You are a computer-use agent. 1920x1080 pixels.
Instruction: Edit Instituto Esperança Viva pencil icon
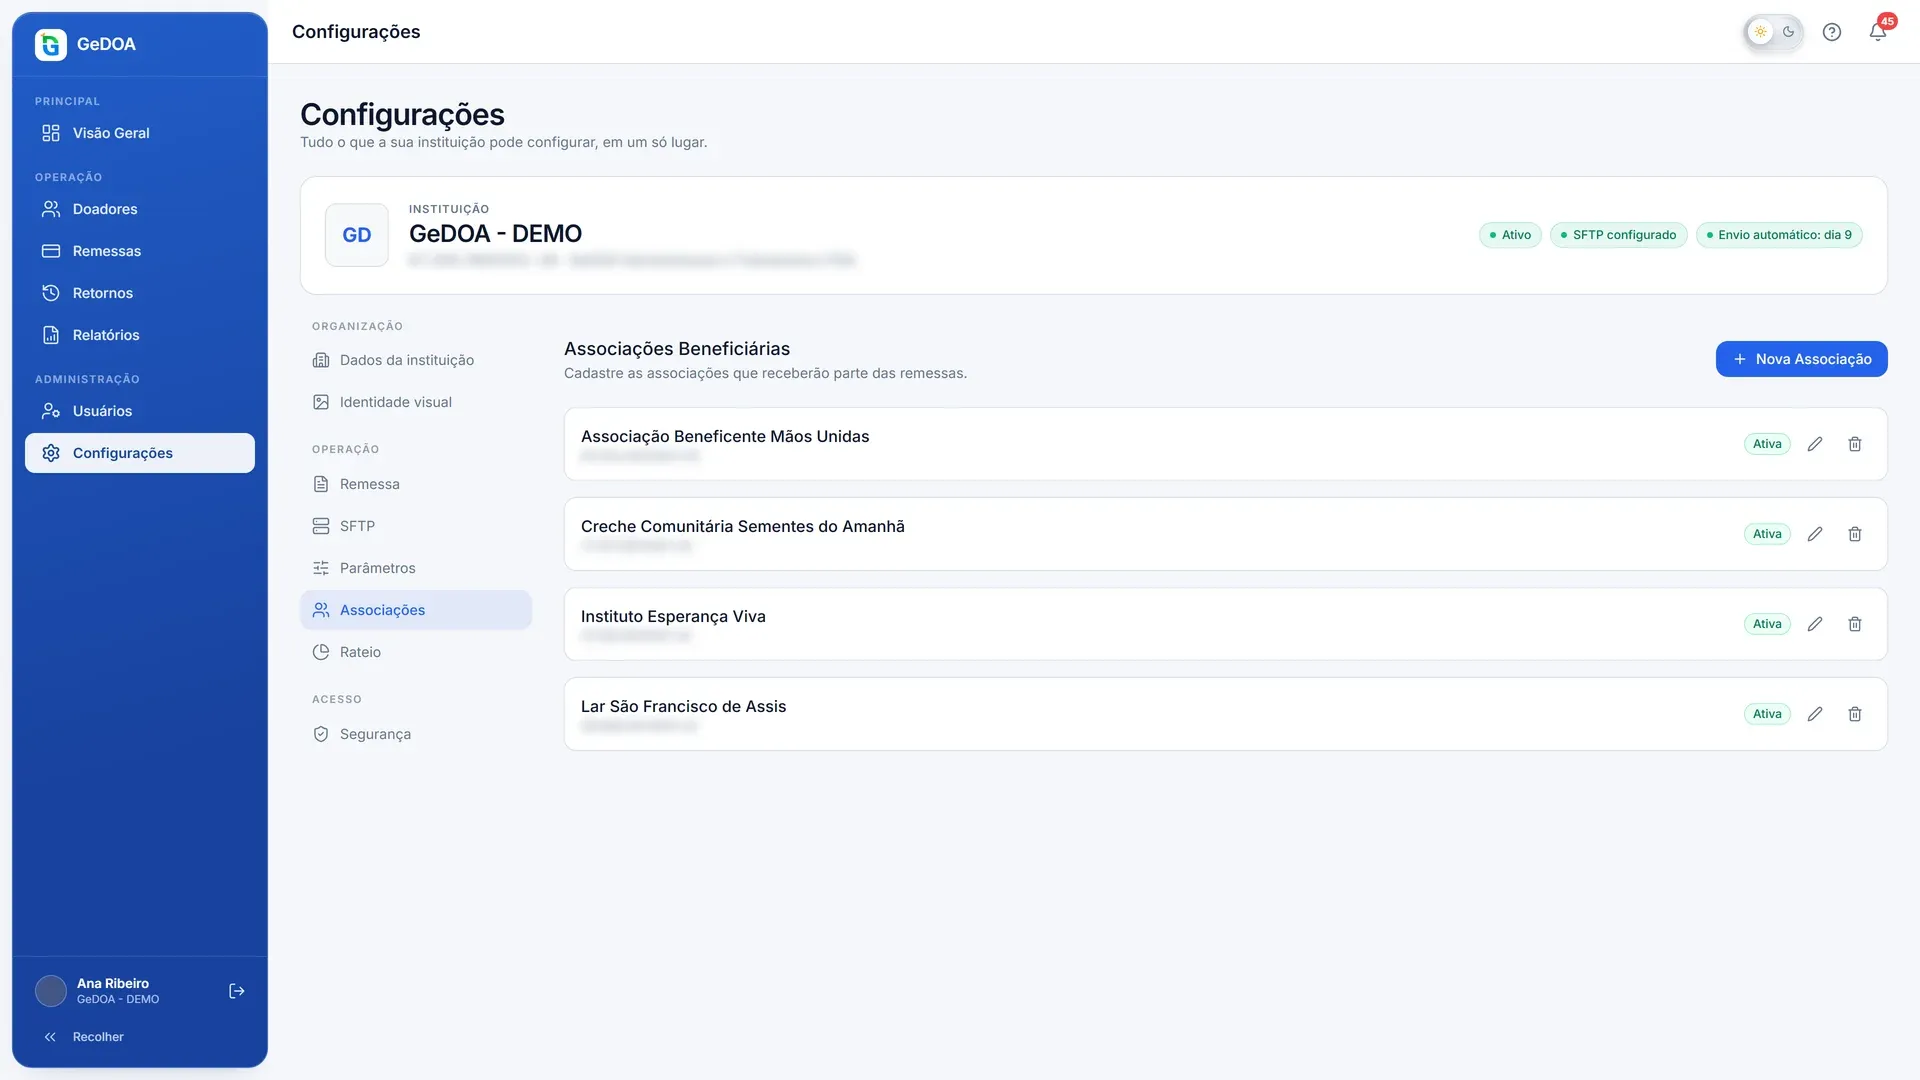(x=1815, y=624)
